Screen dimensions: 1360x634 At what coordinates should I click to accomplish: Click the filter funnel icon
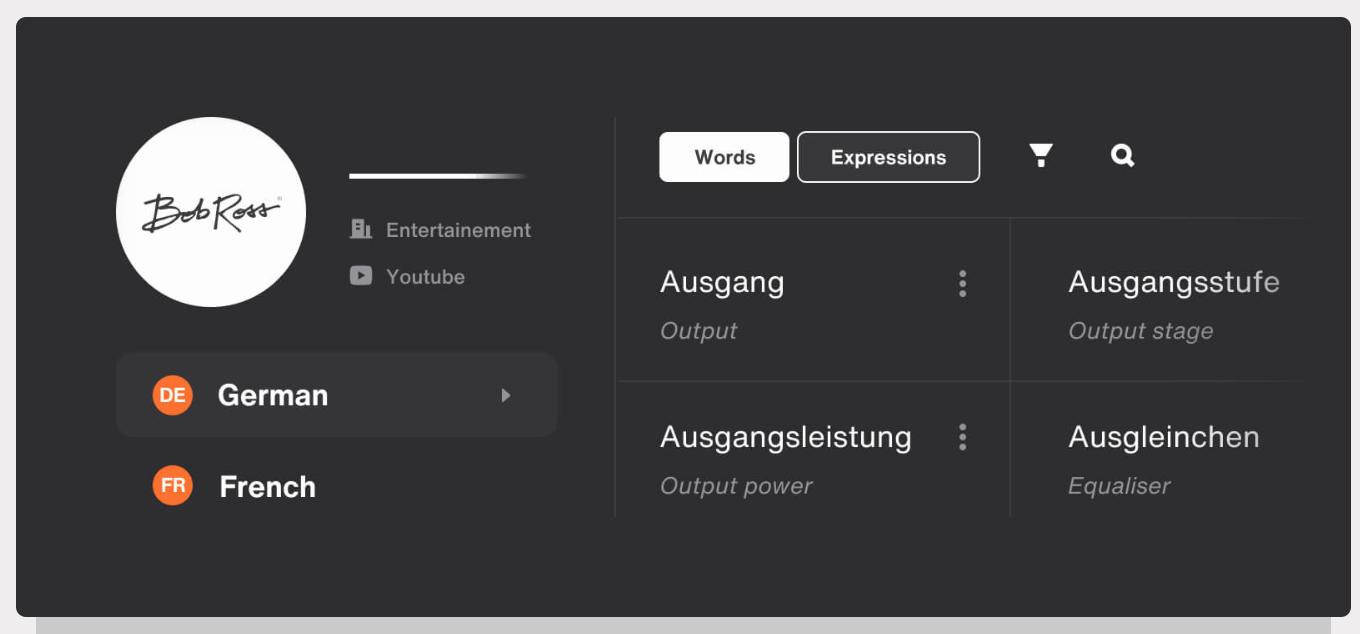tap(1041, 155)
